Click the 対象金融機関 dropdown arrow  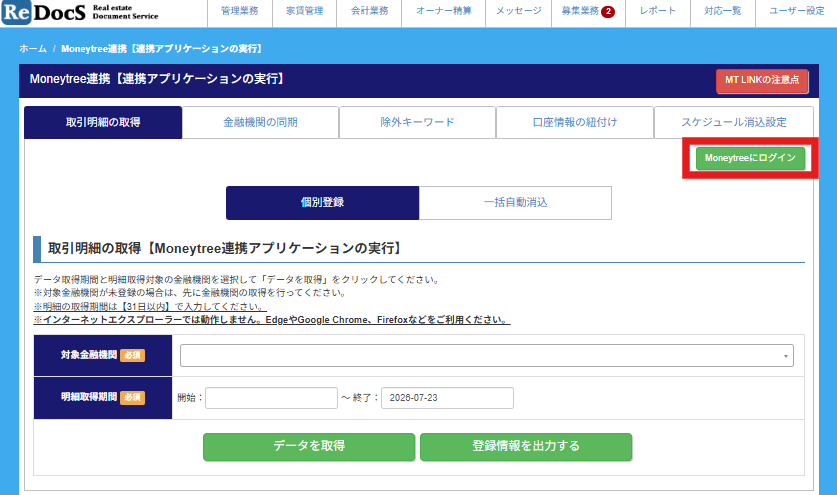[785, 356]
